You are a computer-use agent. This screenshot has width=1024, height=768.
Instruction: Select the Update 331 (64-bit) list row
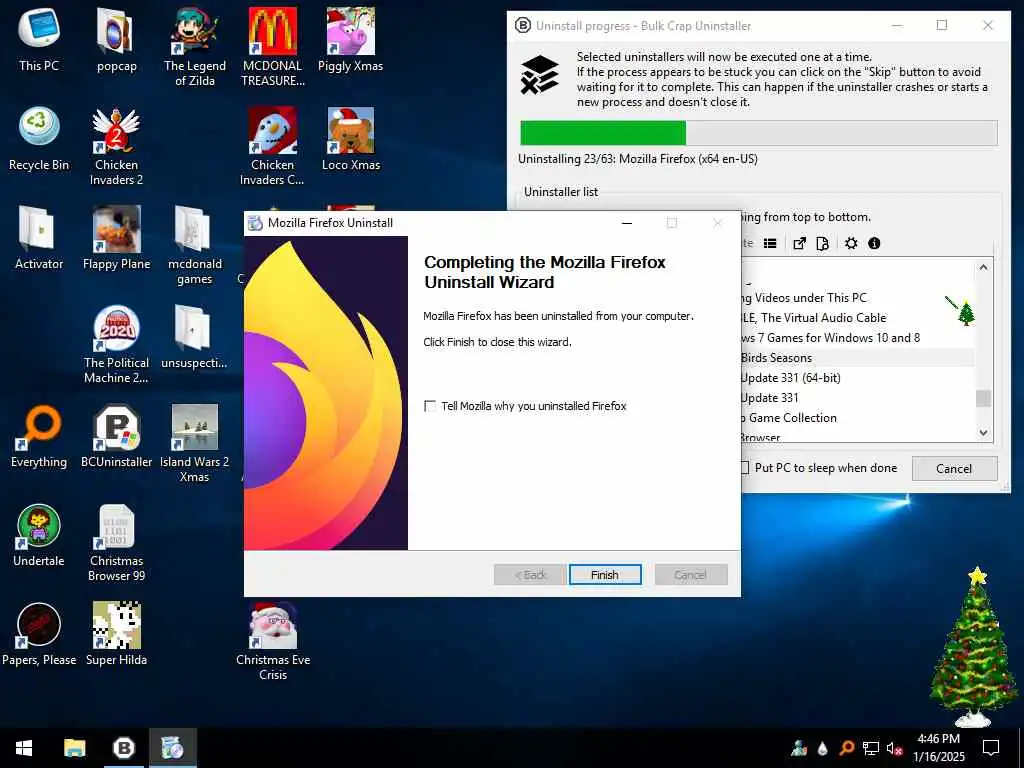point(857,377)
